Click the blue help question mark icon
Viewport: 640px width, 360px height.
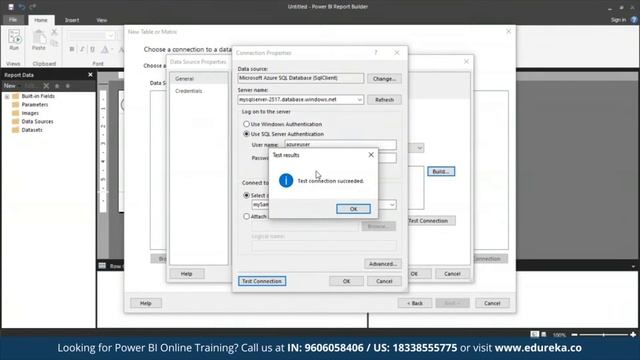click(633, 20)
